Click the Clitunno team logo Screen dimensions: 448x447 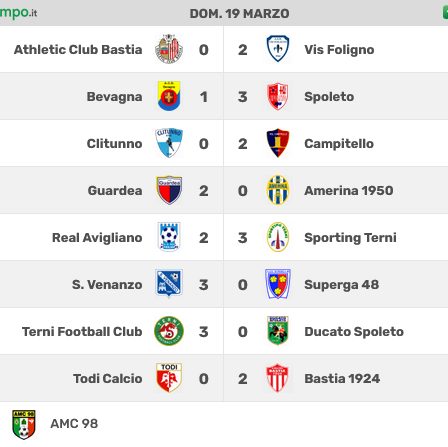click(169, 143)
